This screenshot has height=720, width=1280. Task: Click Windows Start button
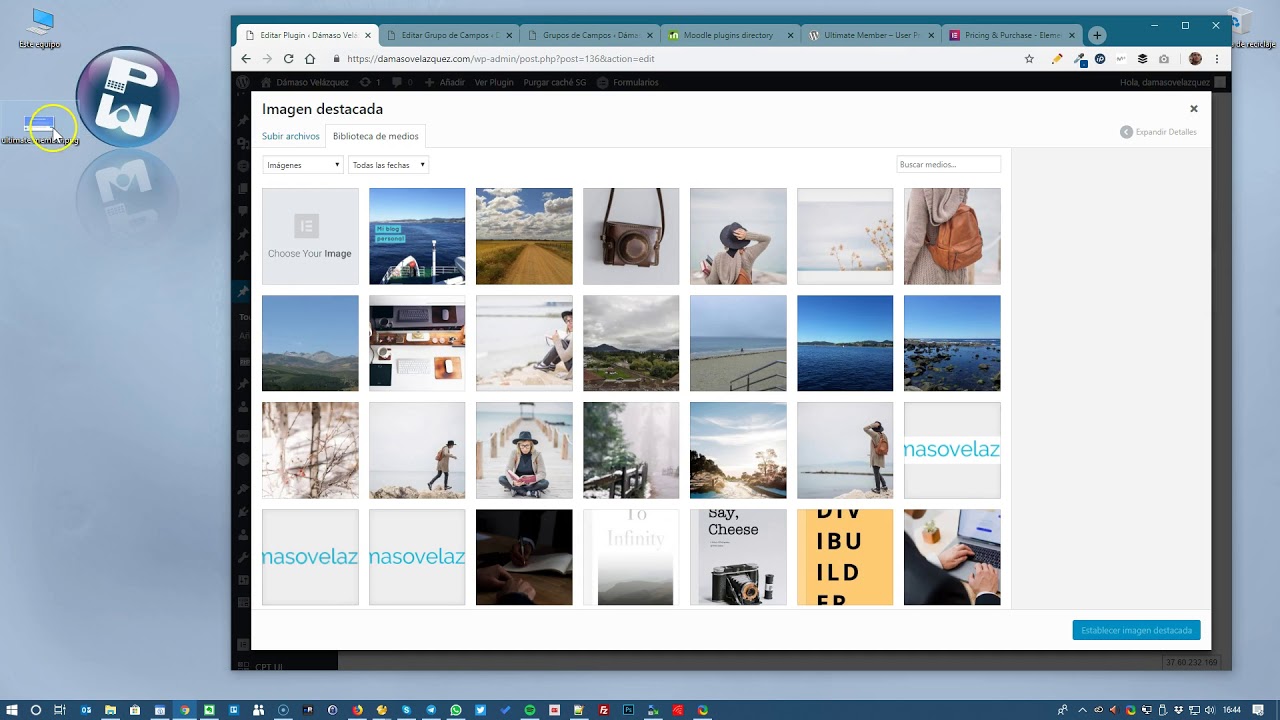pyautogui.click(x=11, y=710)
